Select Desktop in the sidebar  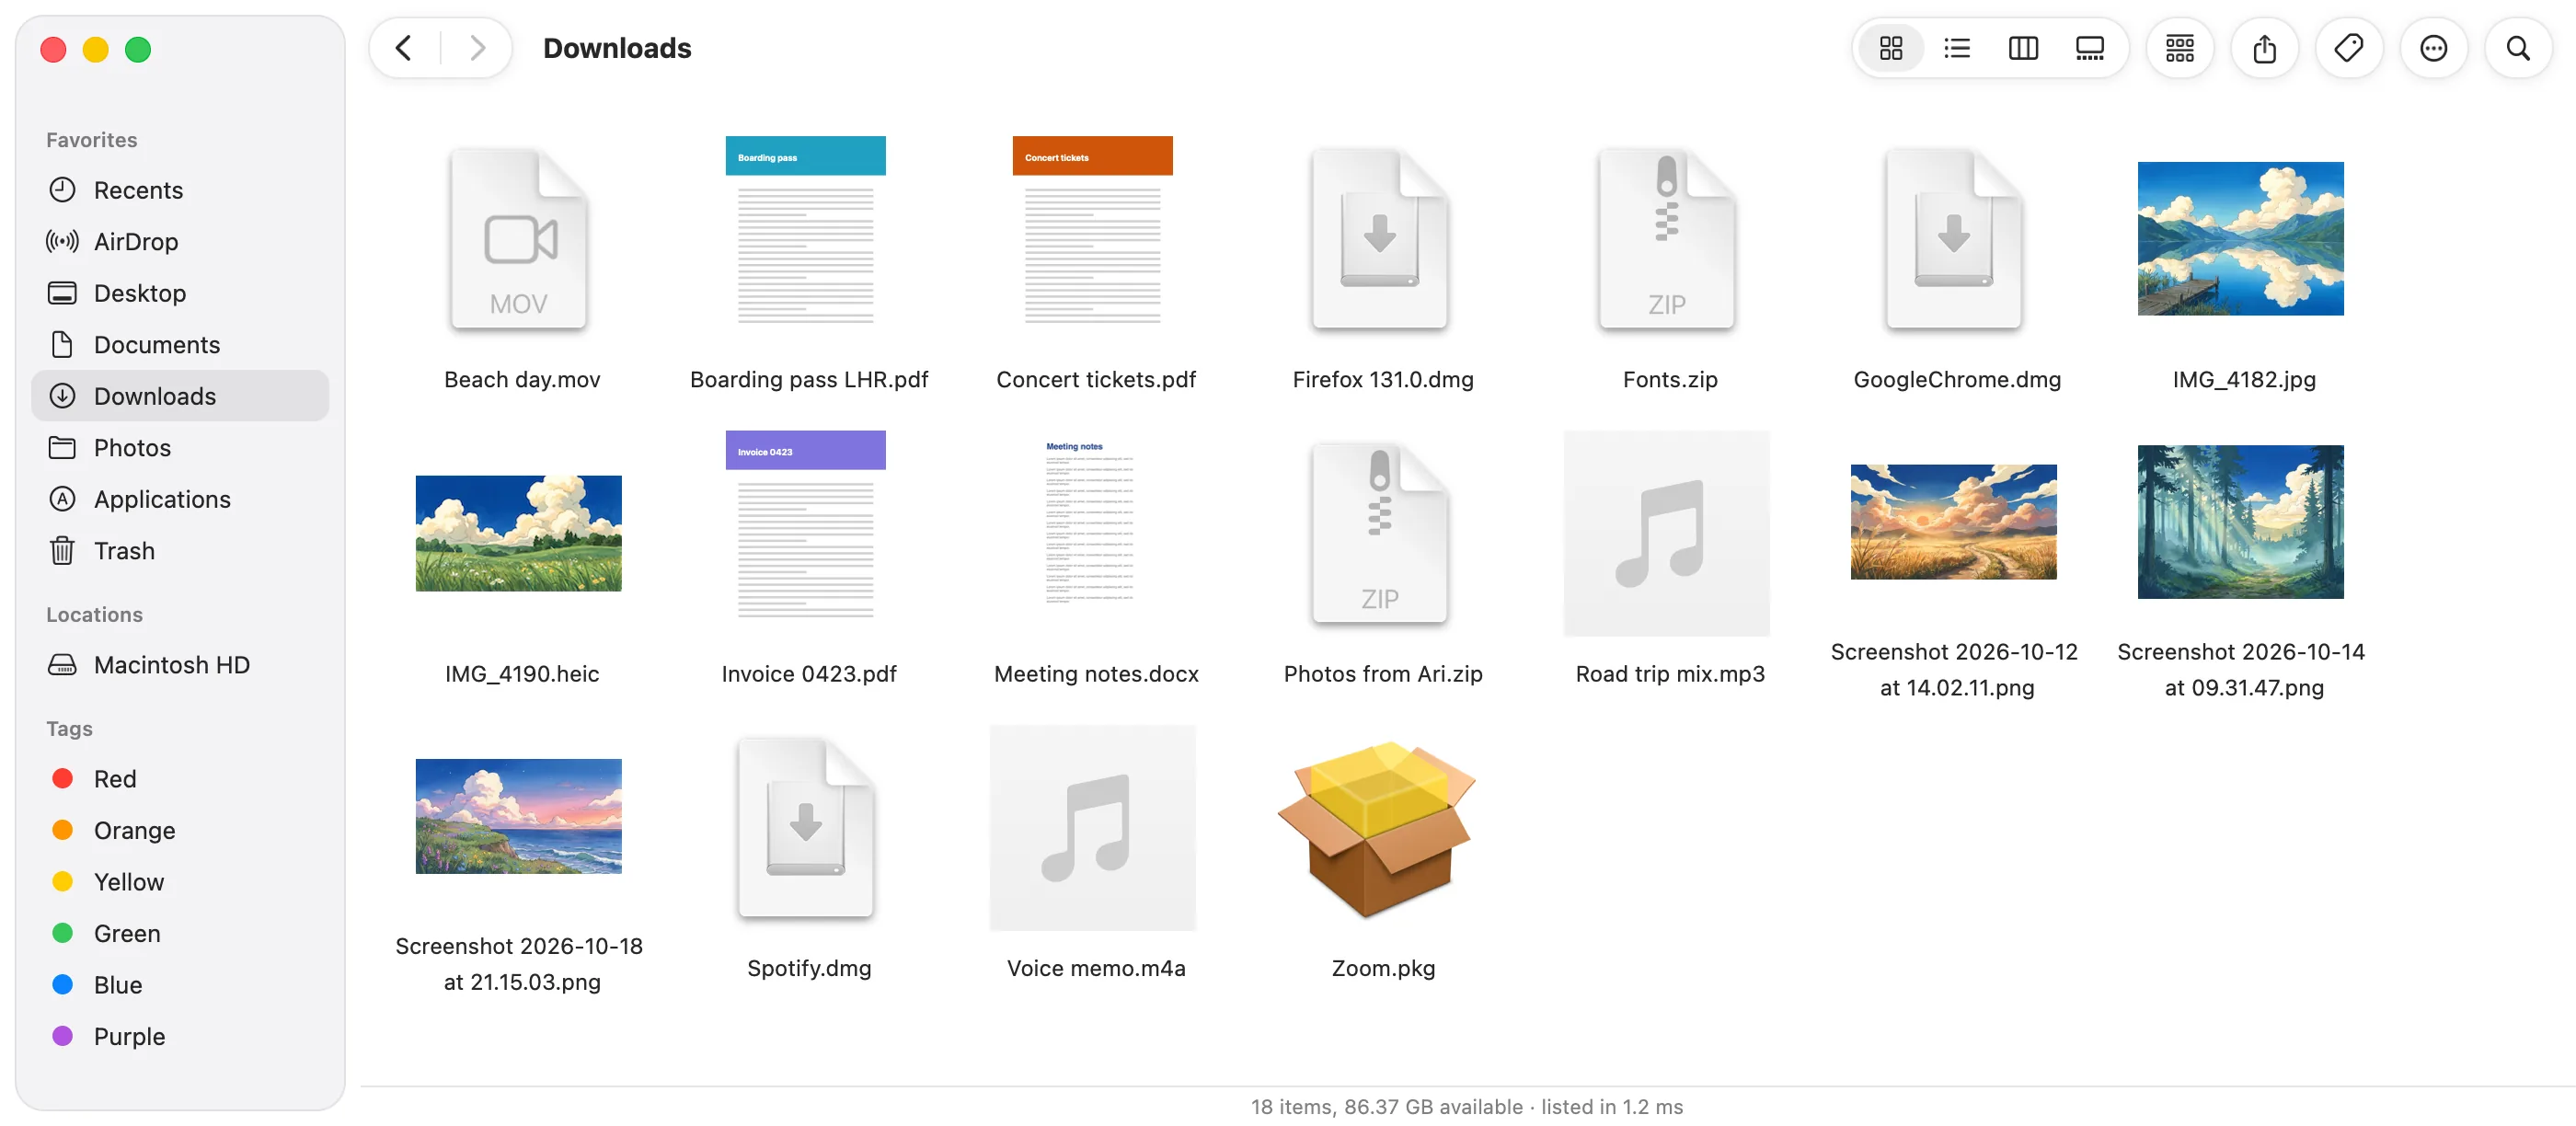(180, 293)
